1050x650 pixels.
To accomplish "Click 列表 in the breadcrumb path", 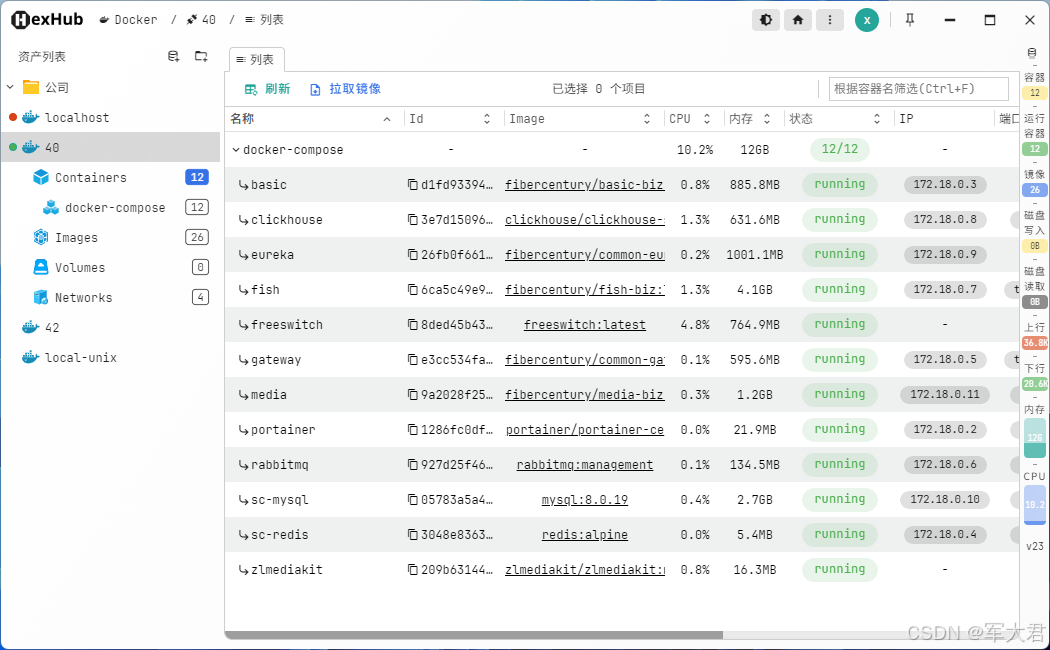I will 265,20.
